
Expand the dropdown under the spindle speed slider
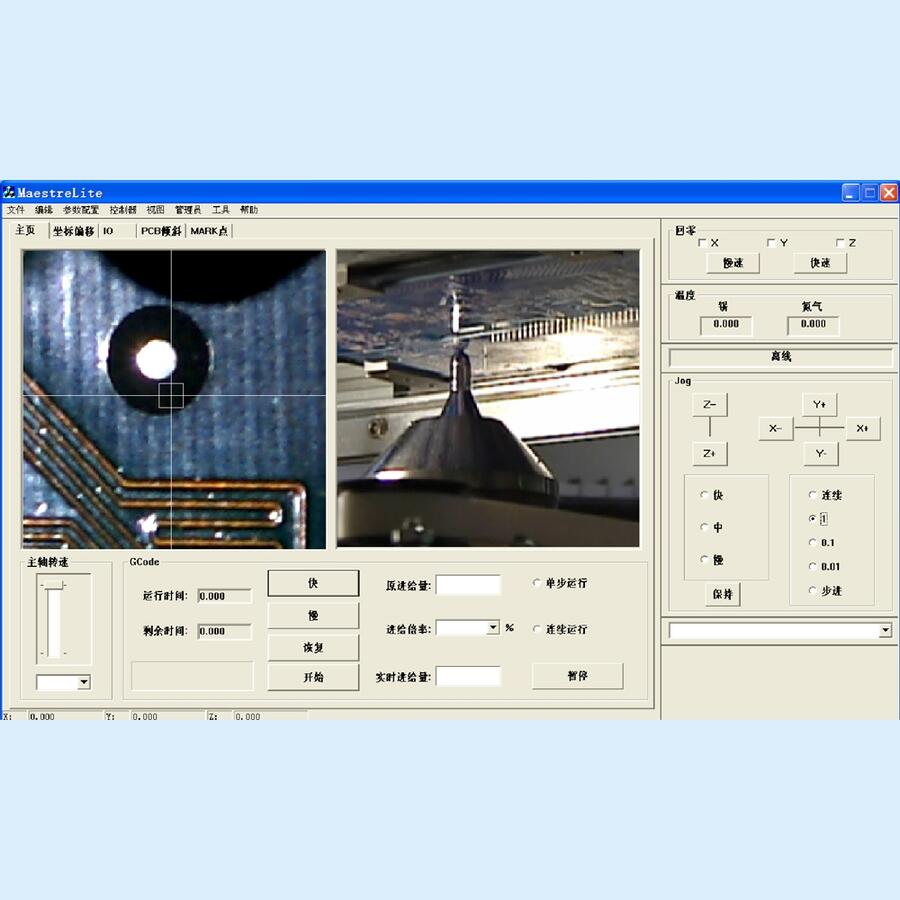click(x=83, y=682)
